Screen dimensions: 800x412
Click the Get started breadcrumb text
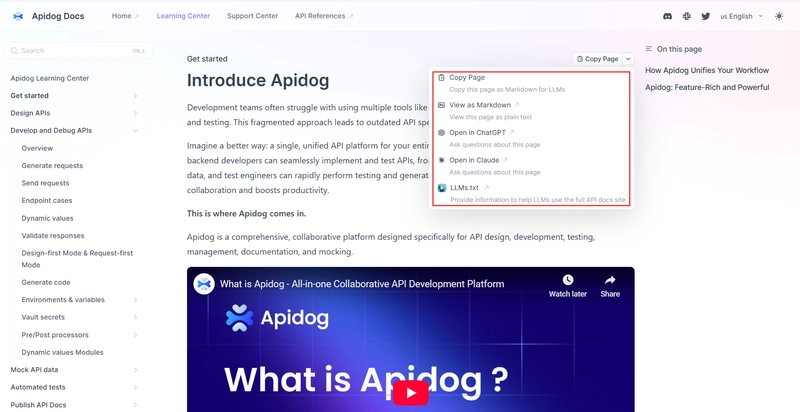(x=207, y=59)
